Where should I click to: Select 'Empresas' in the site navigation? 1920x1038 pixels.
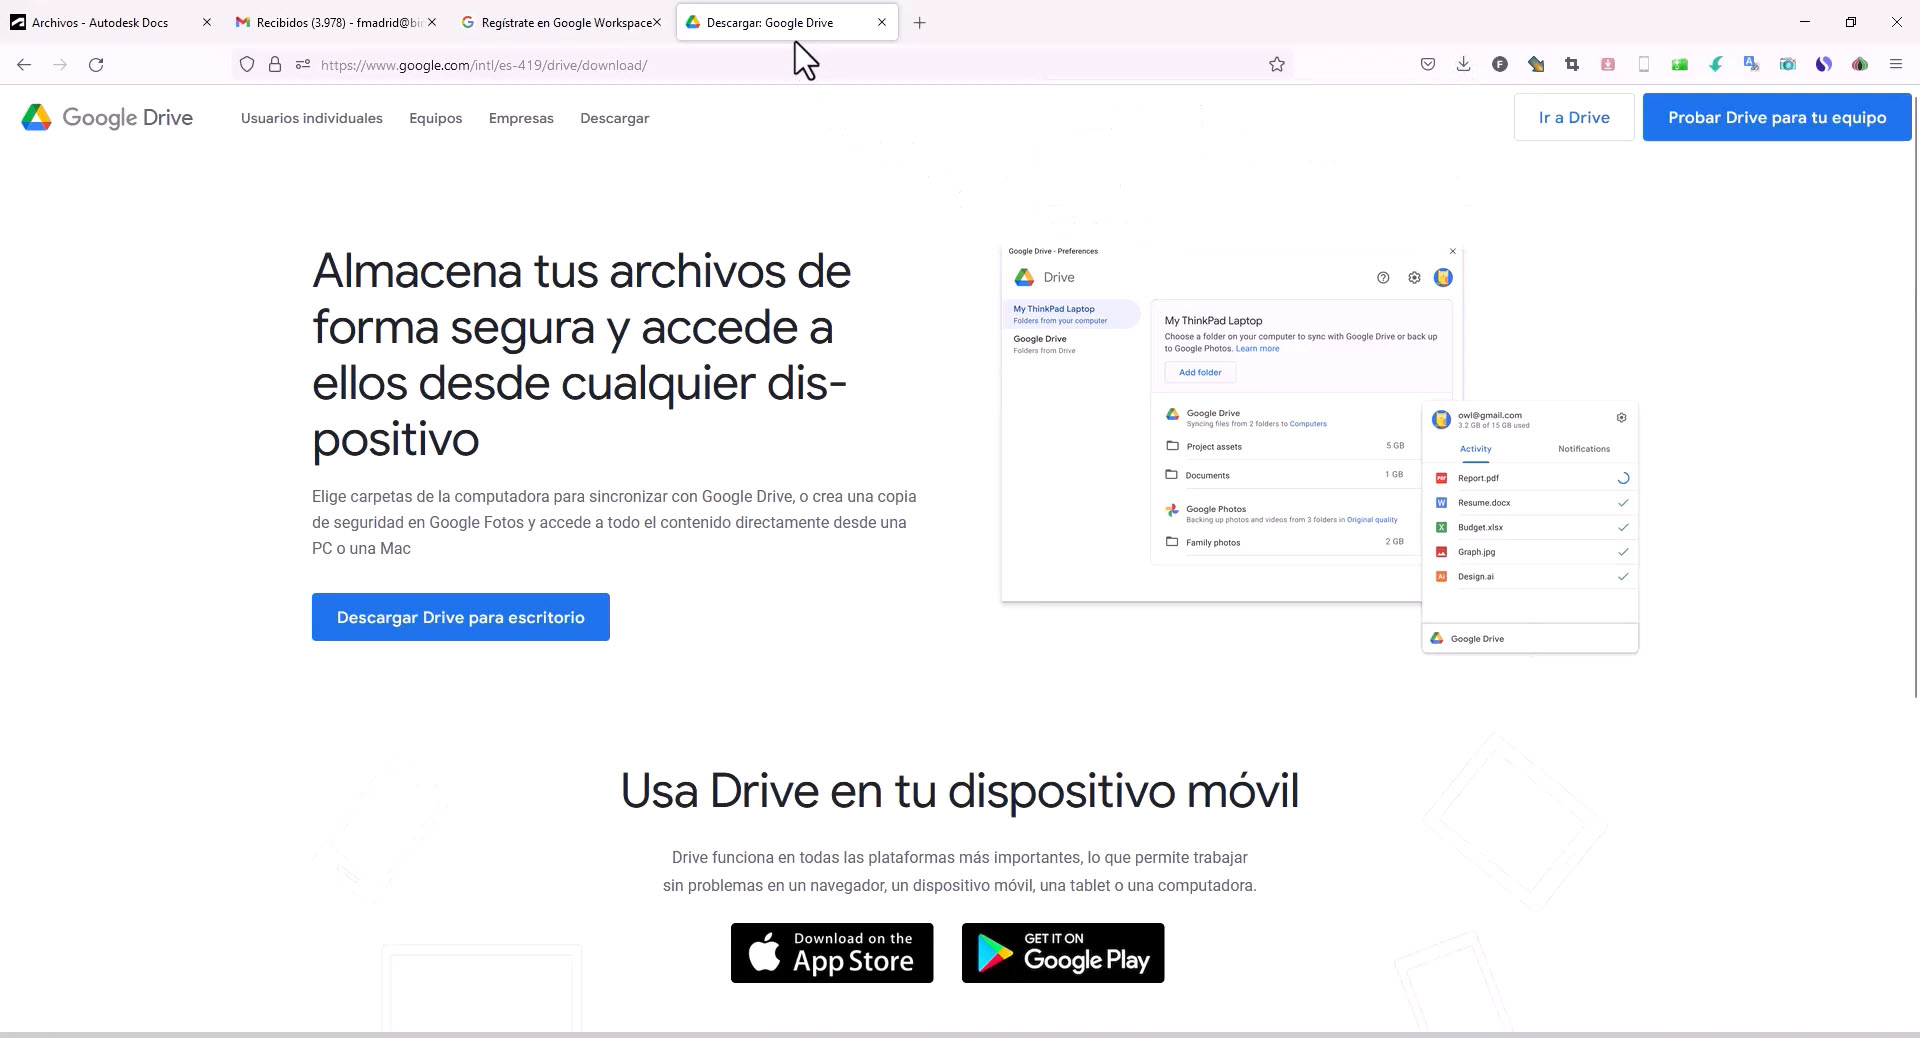click(520, 118)
